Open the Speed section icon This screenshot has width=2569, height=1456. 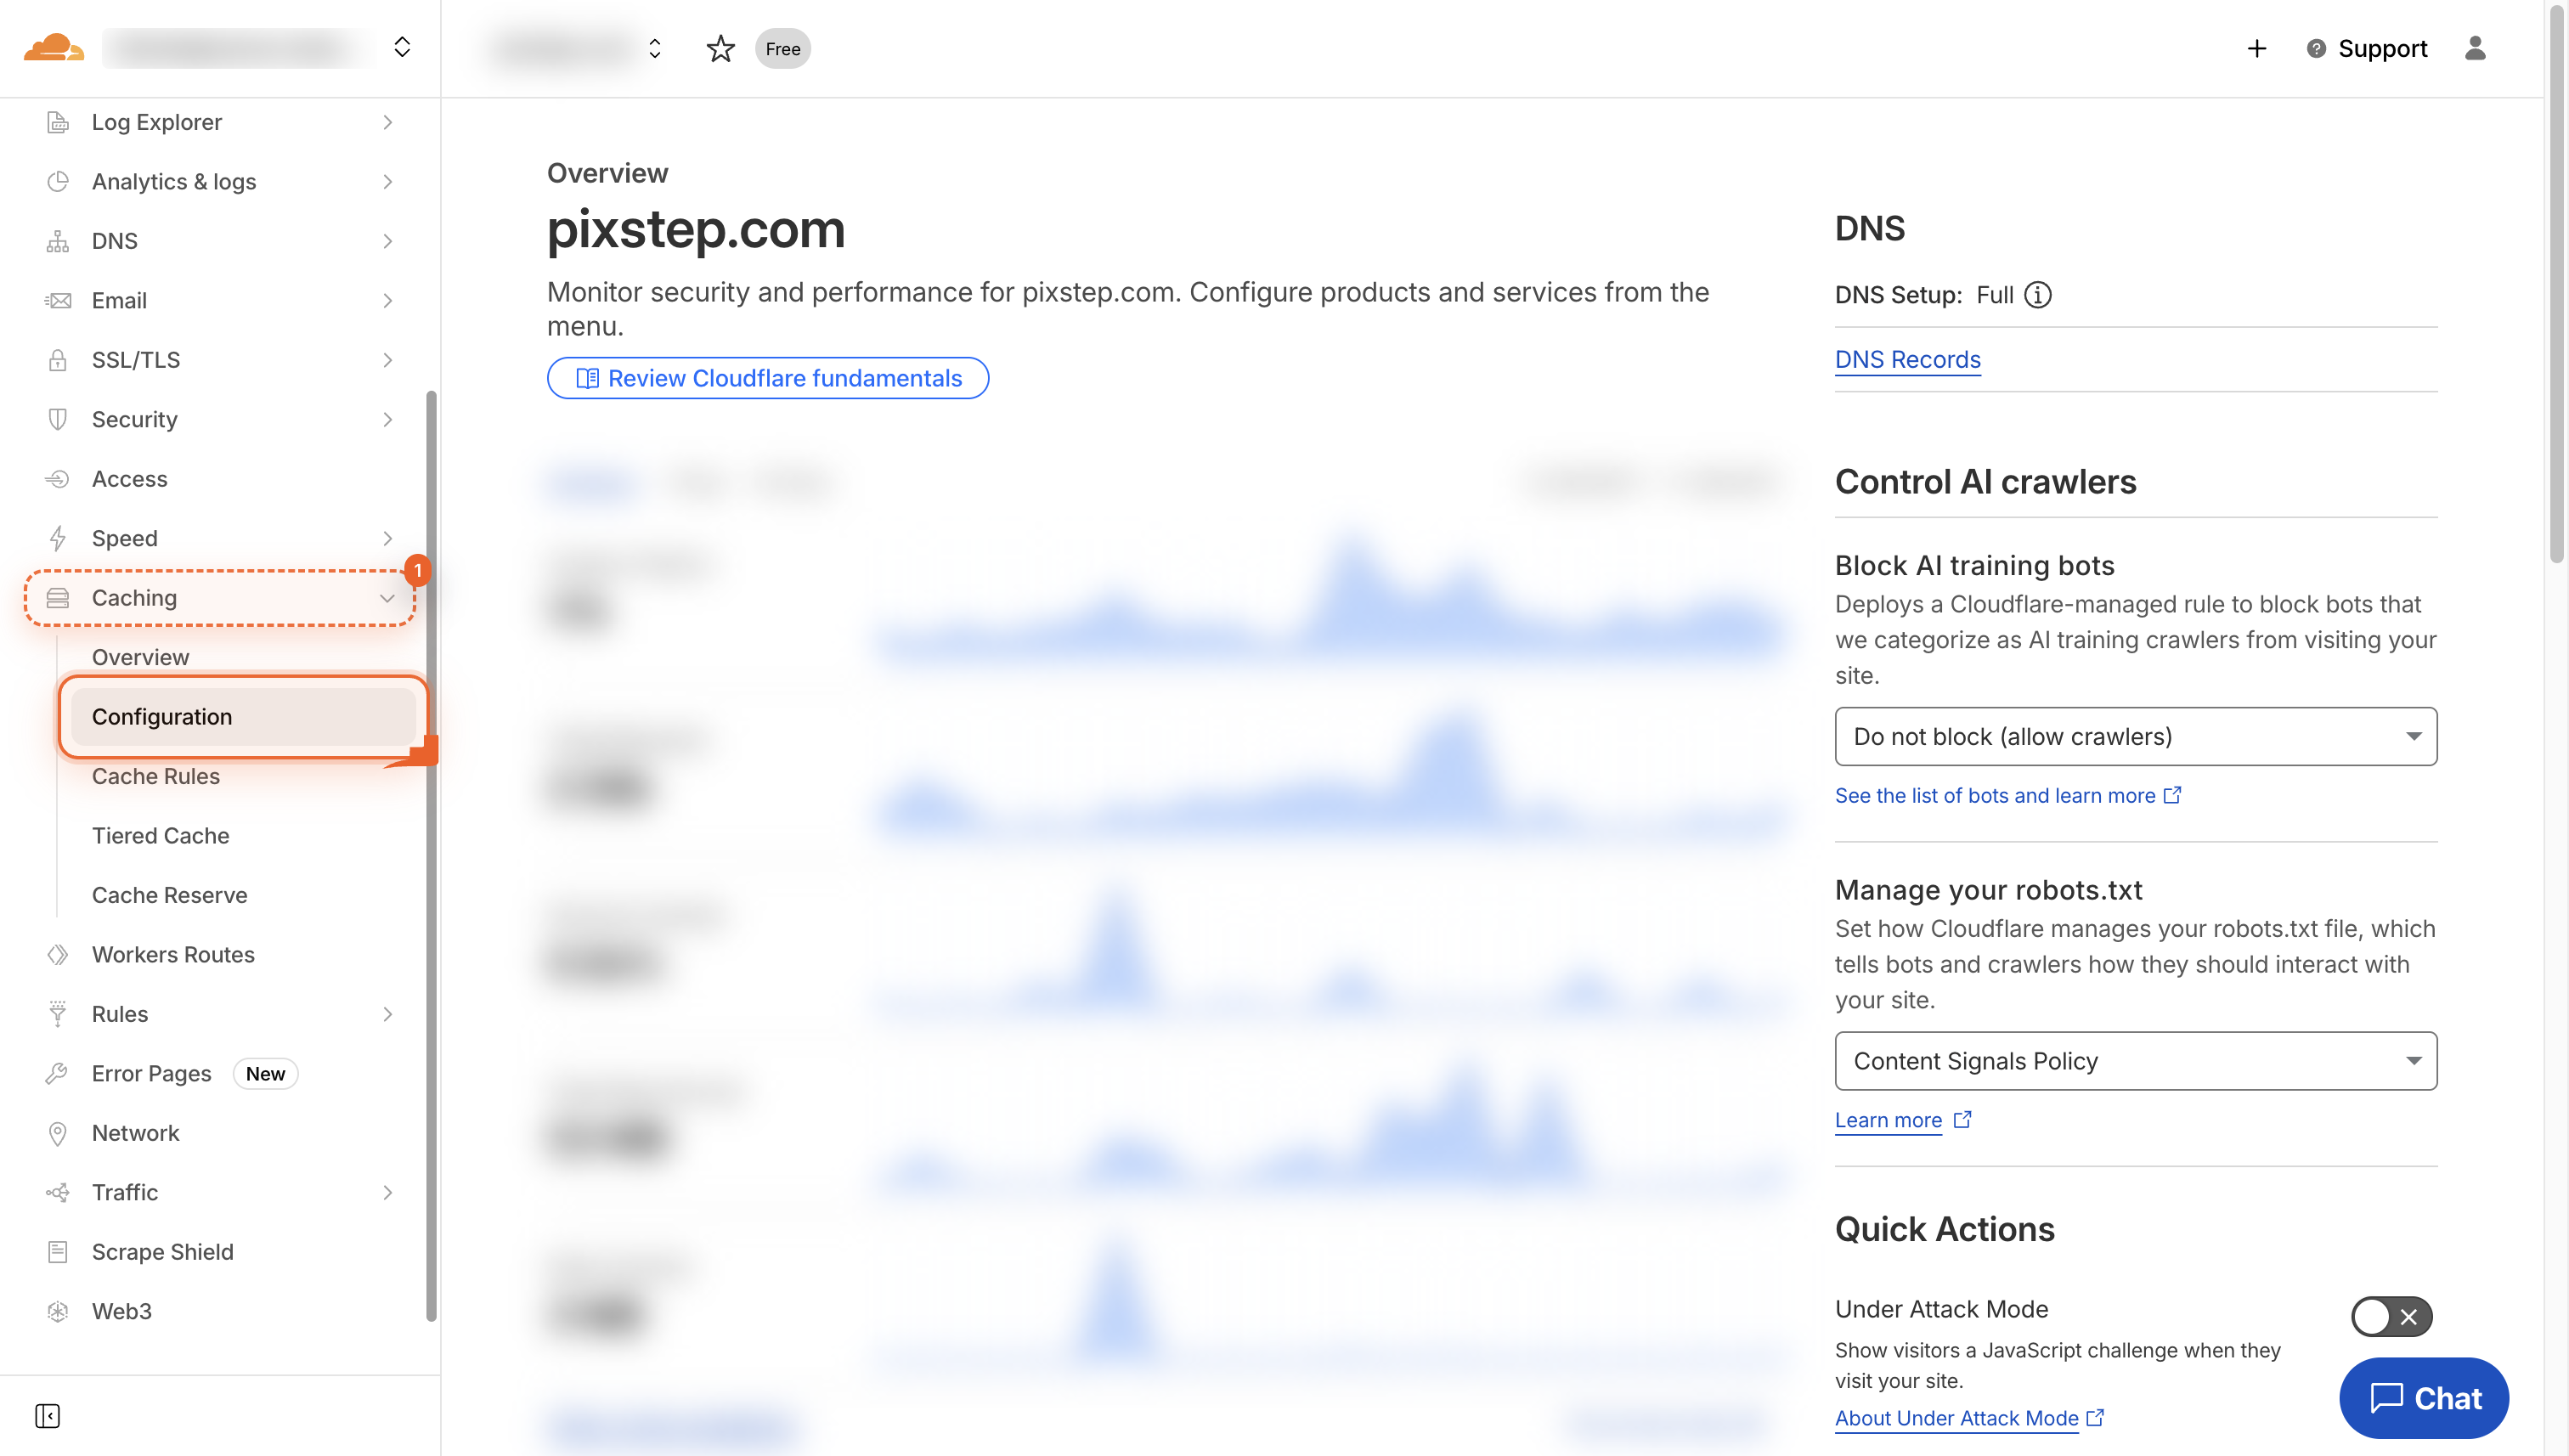point(57,538)
